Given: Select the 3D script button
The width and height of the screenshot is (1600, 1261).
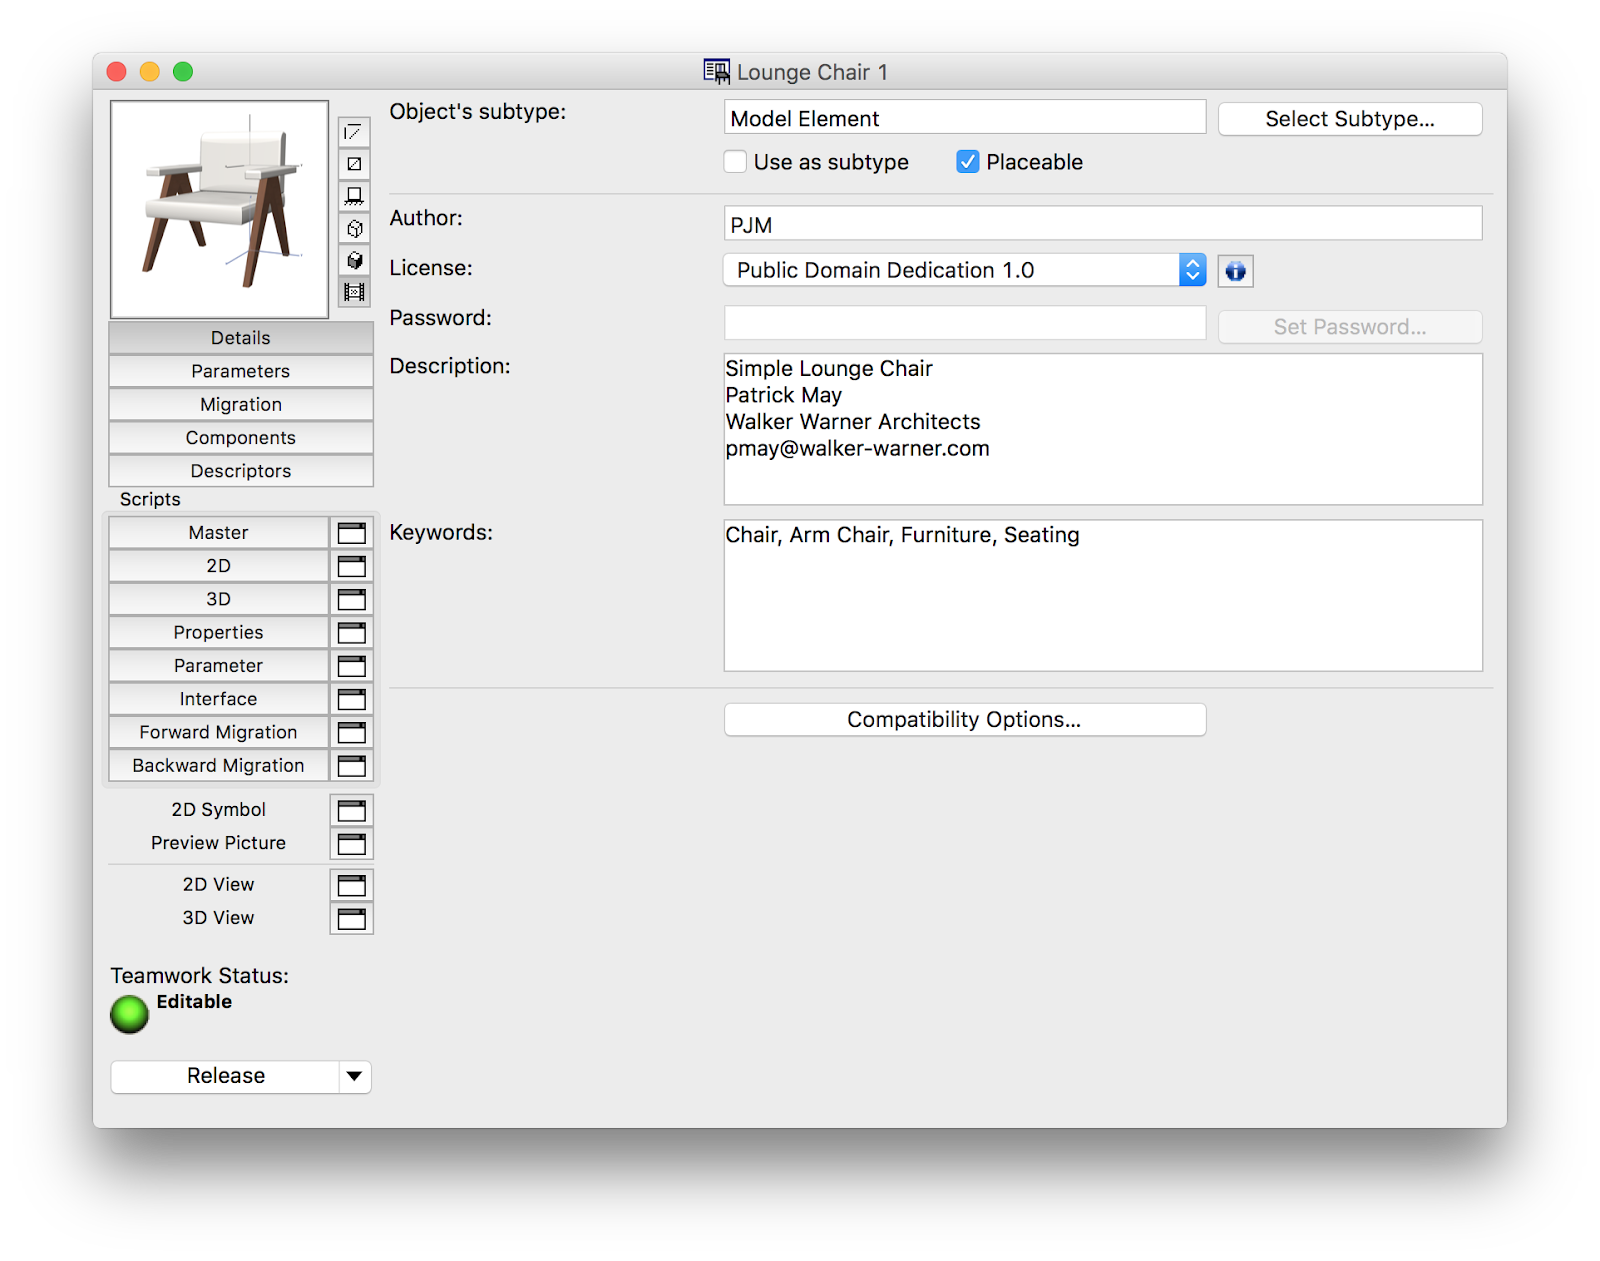Looking at the screenshot, I should (x=219, y=599).
